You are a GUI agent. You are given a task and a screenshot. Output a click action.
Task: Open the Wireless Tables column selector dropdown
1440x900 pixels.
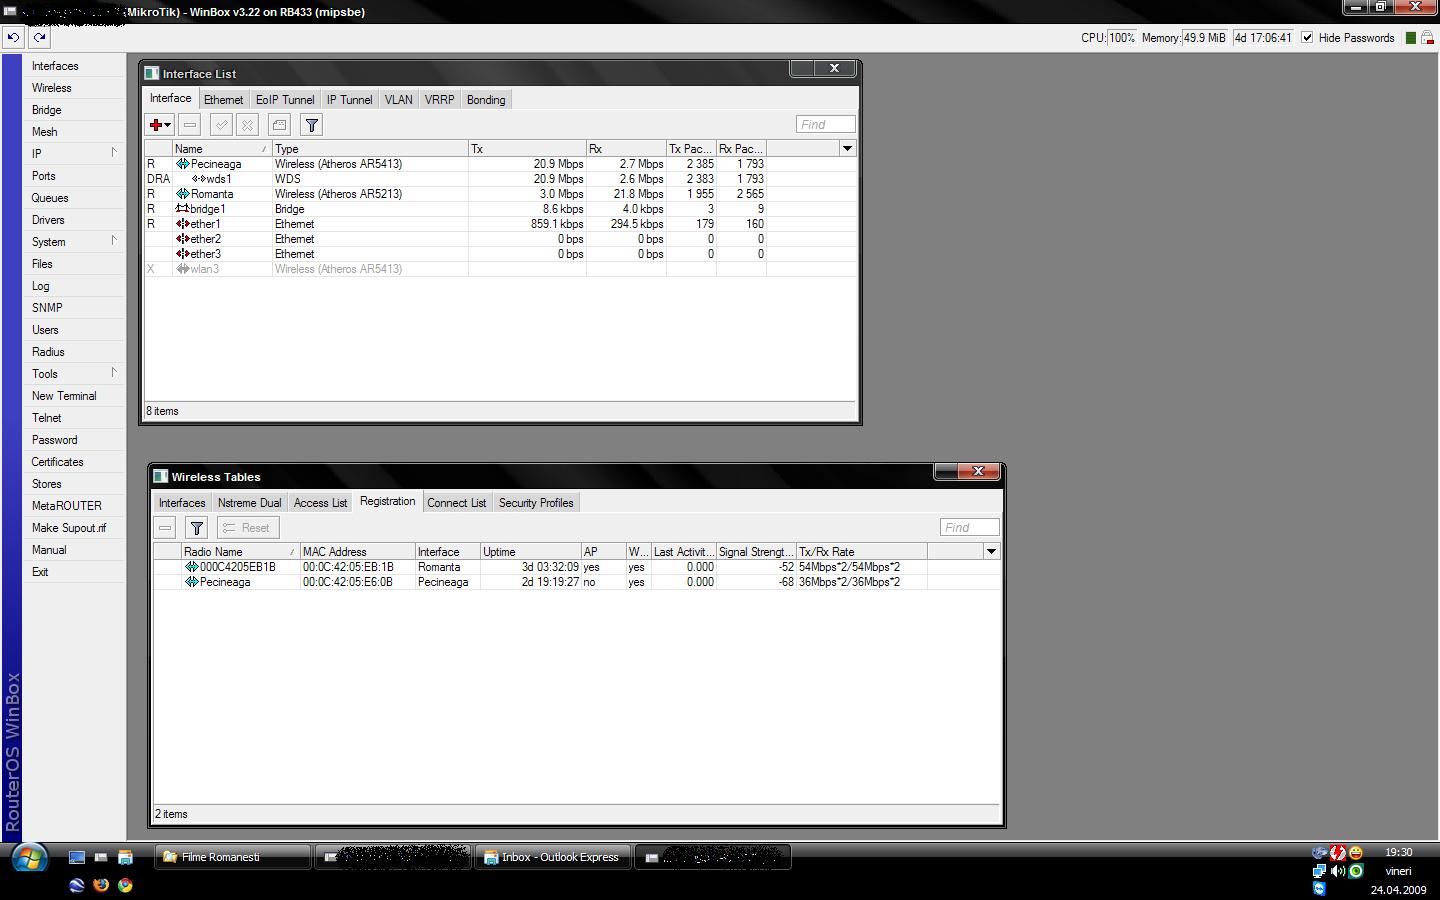(991, 552)
